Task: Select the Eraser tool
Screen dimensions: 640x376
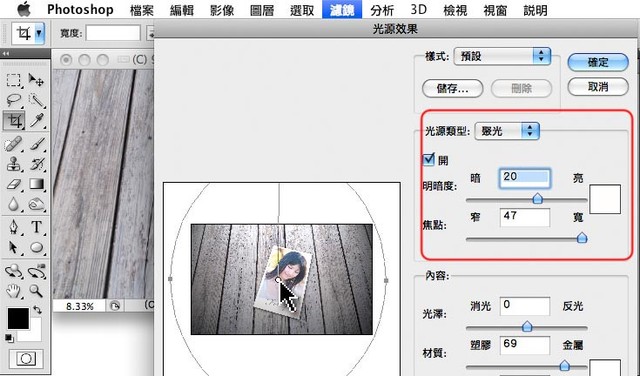Action: click(13, 185)
